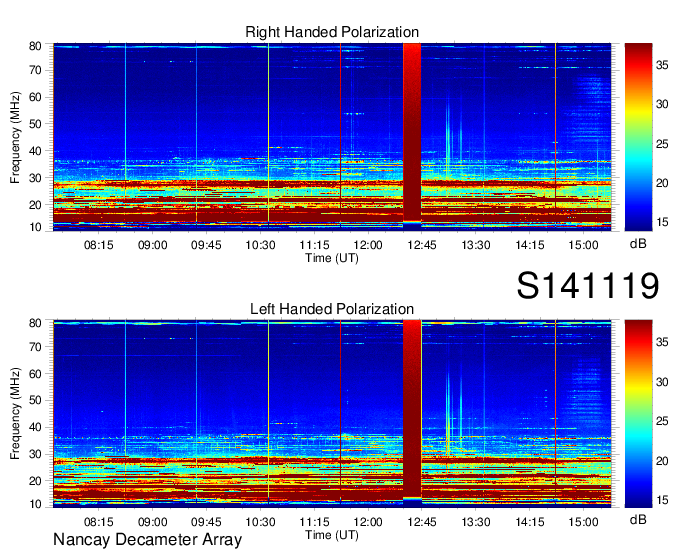Click the 30 dB mark on the bottom colorbar
Screen dimensions: 680x552
662,382
